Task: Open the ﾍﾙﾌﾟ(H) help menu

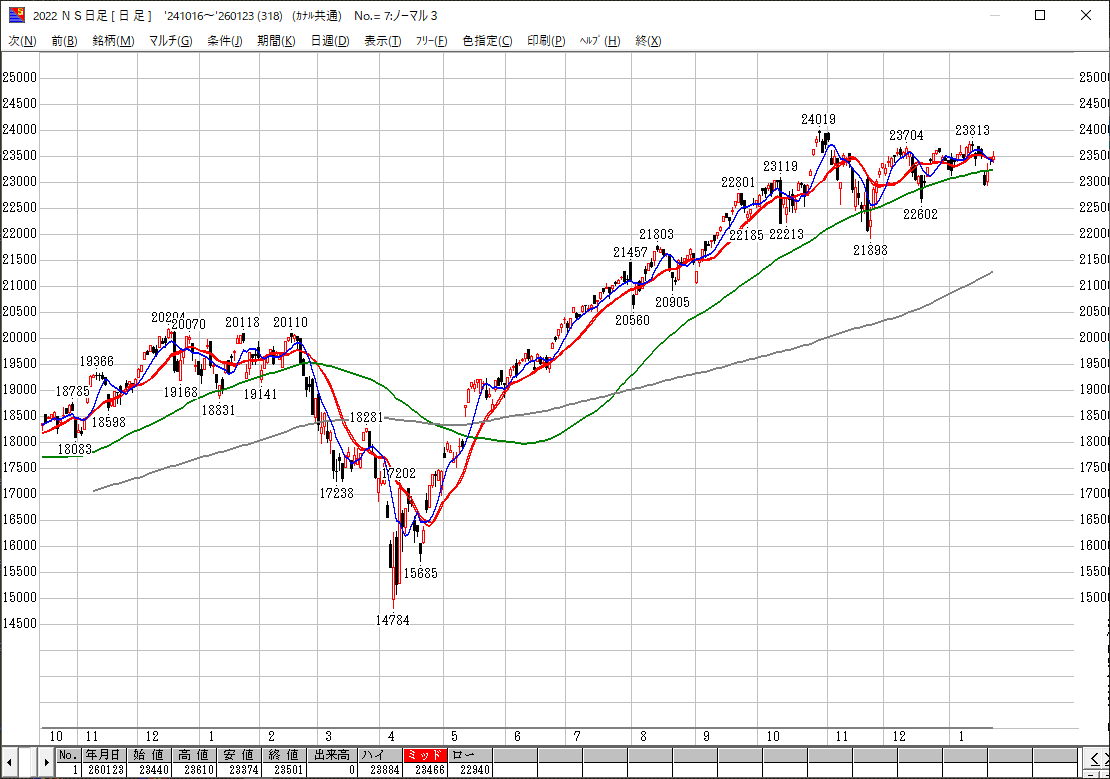Action: tap(600, 41)
